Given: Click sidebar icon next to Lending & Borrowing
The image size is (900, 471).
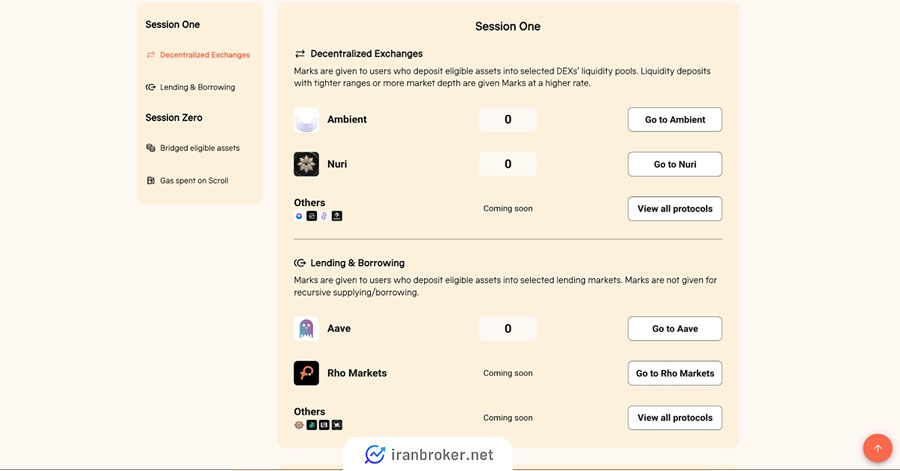Looking at the screenshot, I should pyautogui.click(x=150, y=87).
